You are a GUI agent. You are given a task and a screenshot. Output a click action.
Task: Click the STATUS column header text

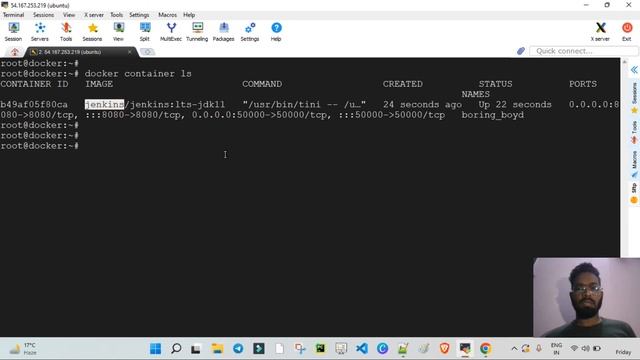click(x=496, y=84)
